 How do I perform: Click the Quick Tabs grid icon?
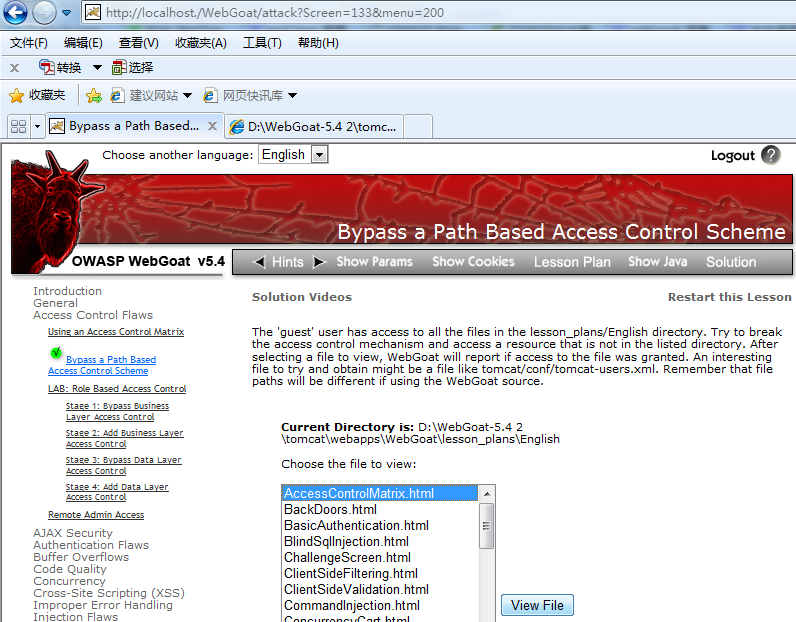[x=19, y=126]
